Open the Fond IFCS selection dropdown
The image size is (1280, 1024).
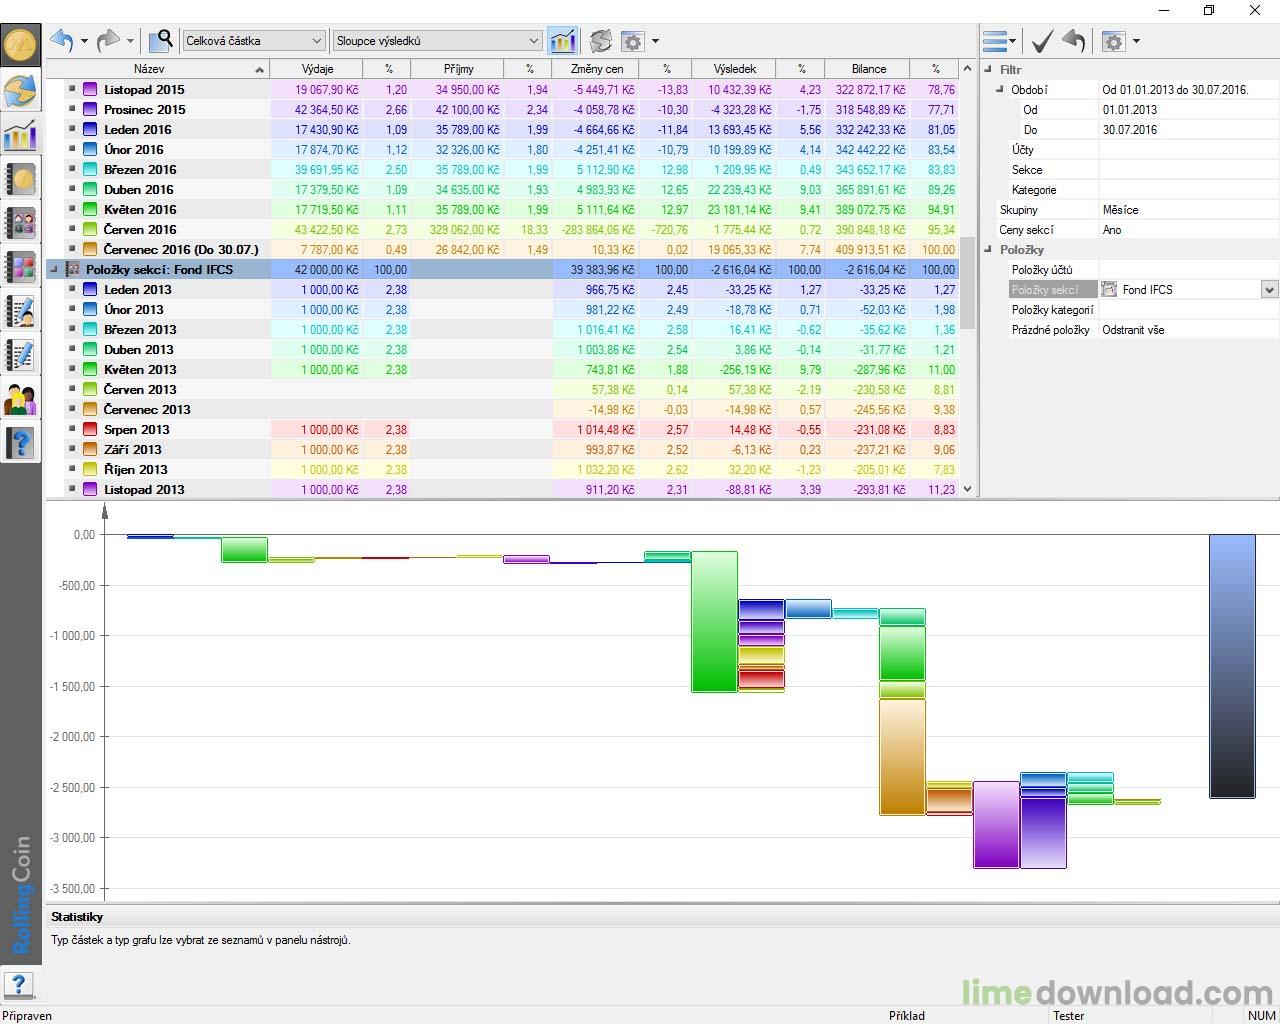point(1268,289)
